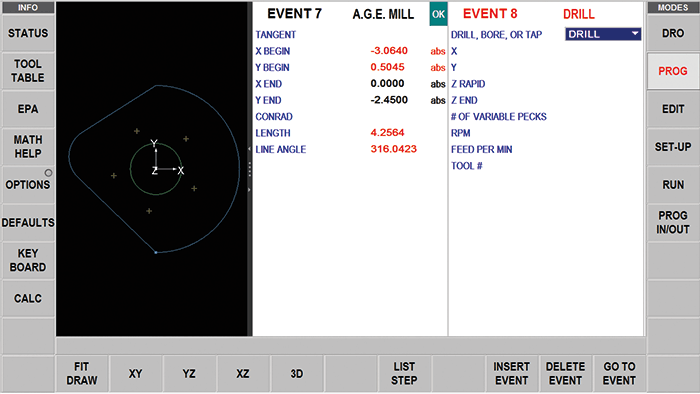
Task: Click the GO TO EVENT button
Action: [619, 374]
